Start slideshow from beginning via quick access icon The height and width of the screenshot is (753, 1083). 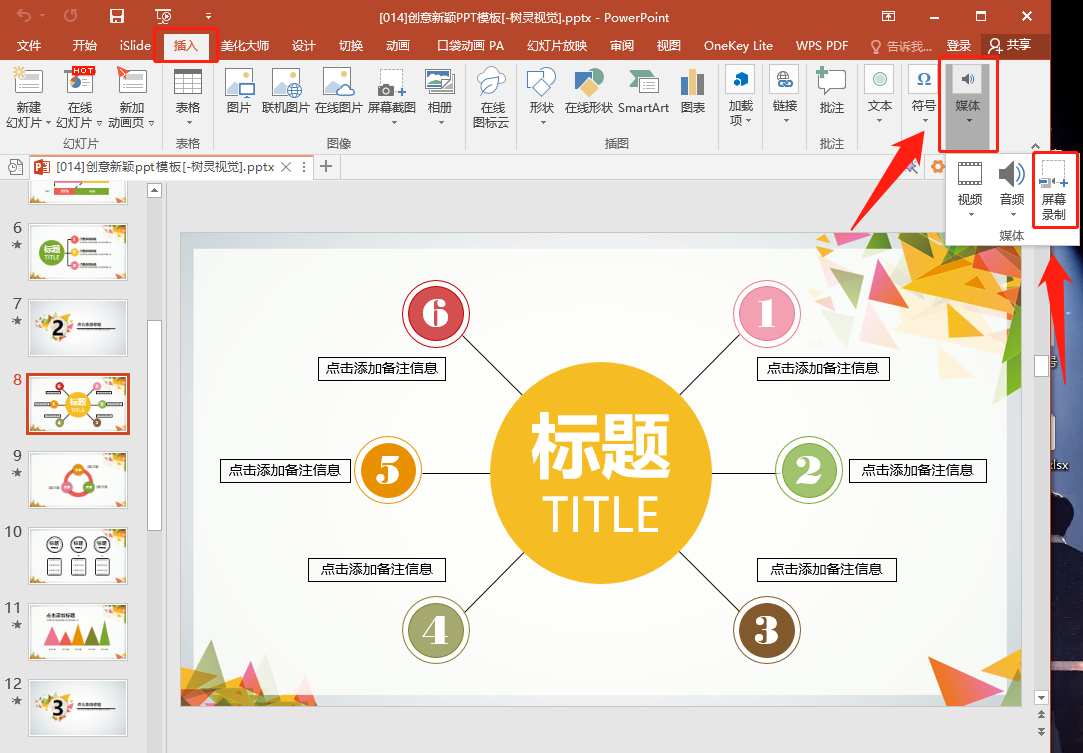click(x=163, y=16)
